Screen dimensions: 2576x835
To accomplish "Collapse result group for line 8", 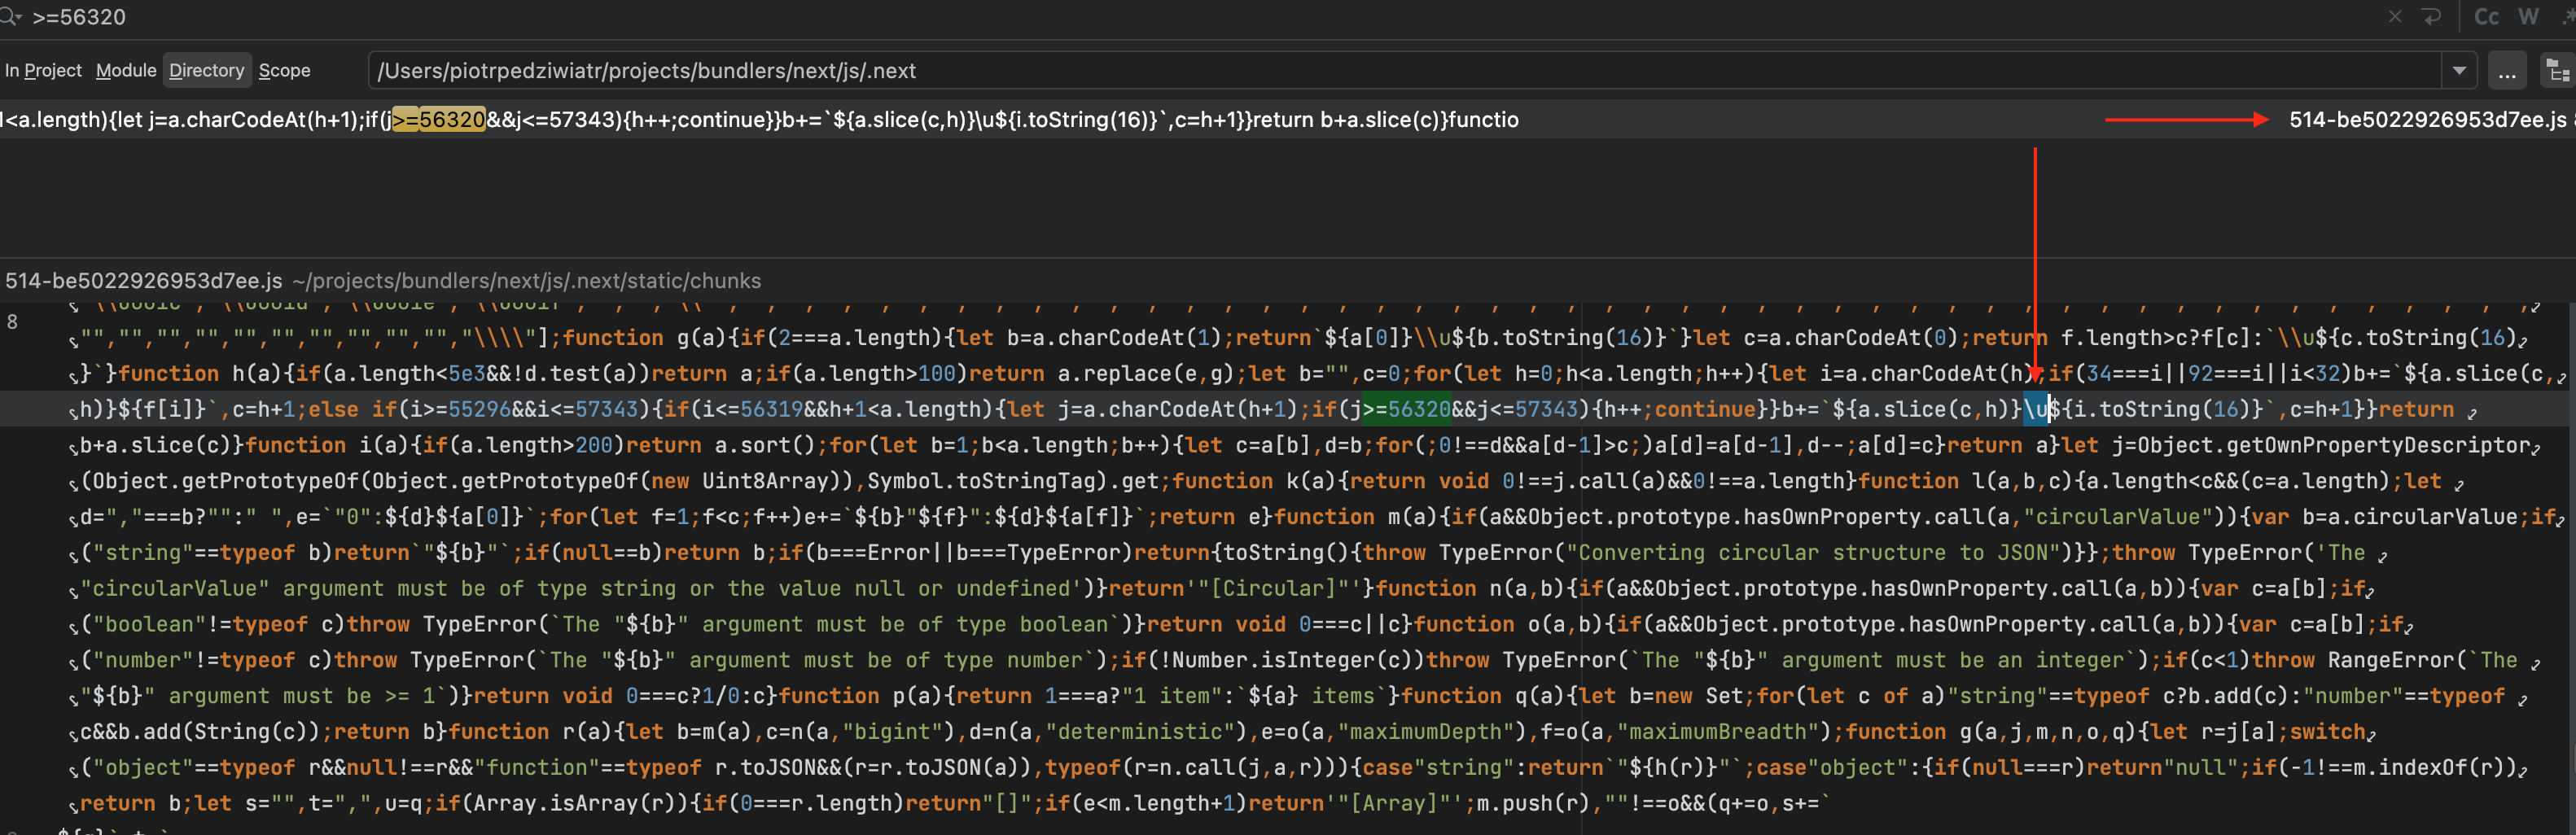I will (x=12, y=322).
